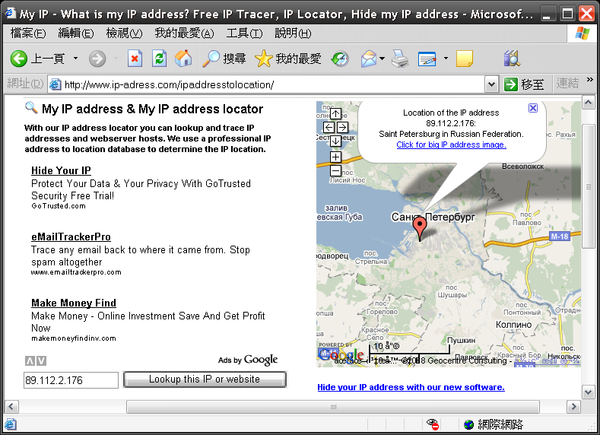Open 'Hide your IP address with our new software' link

pos(411,387)
